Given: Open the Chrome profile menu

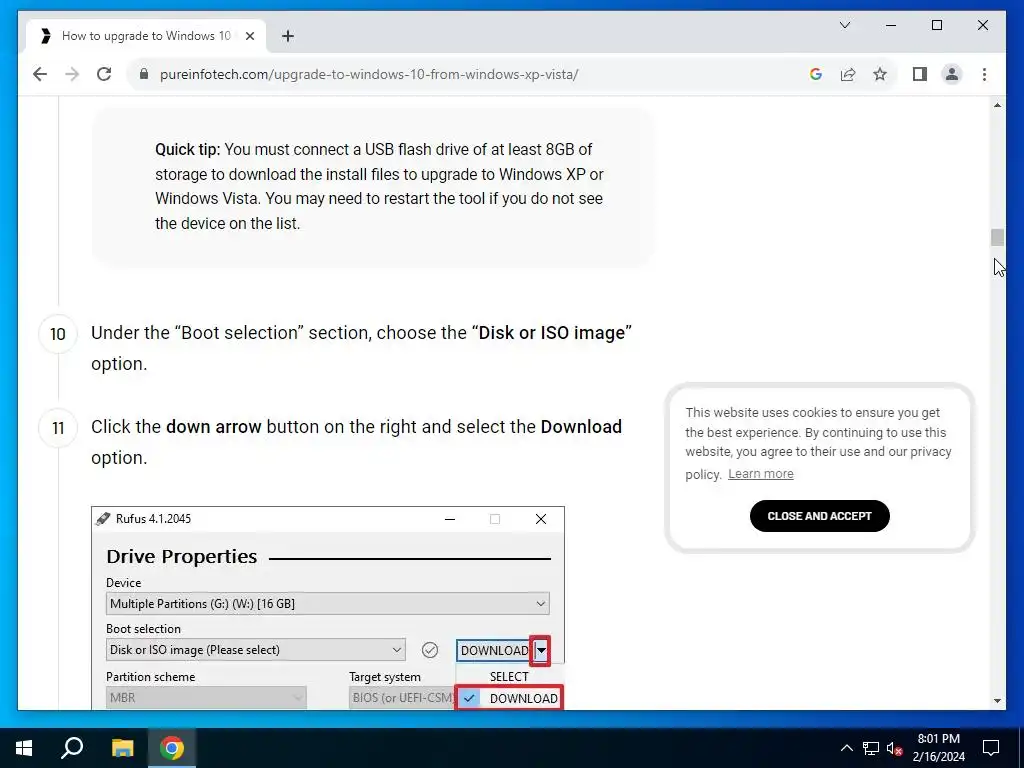Looking at the screenshot, I should point(952,74).
